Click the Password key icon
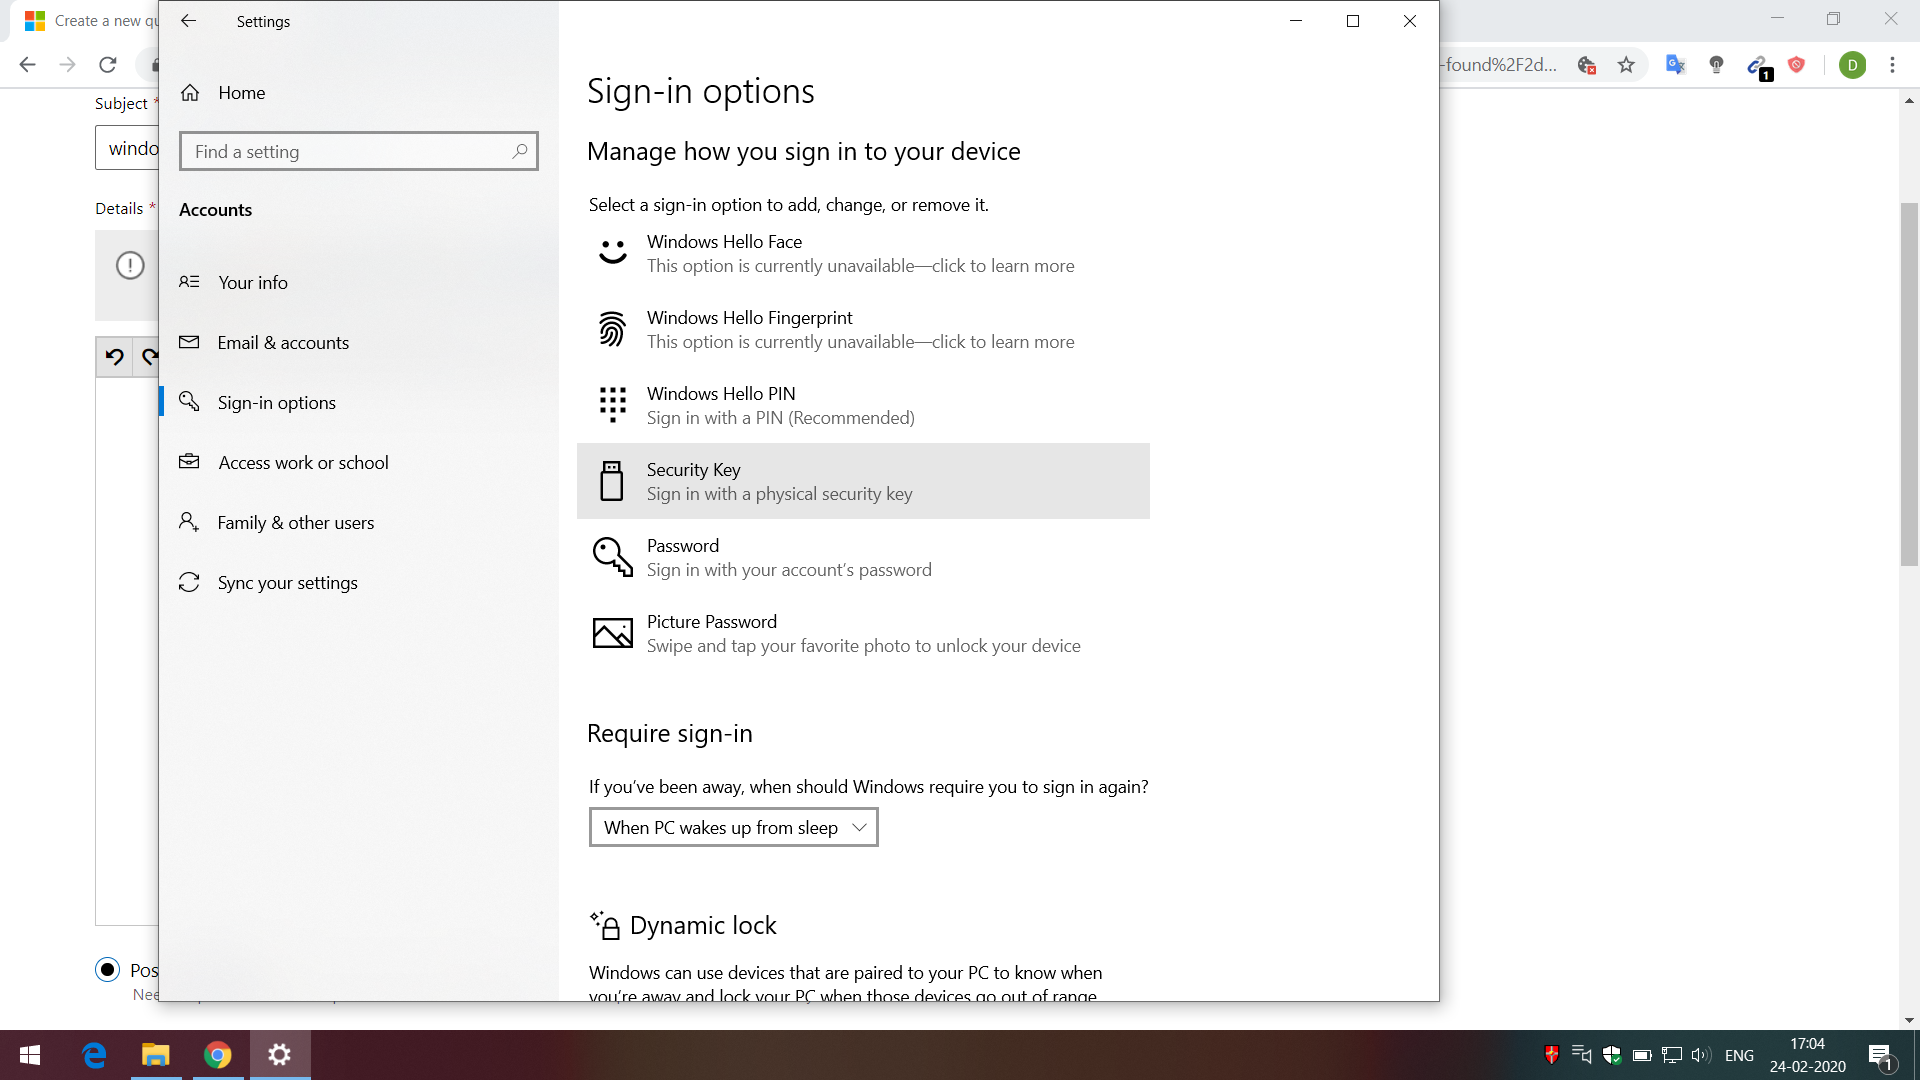The width and height of the screenshot is (1920, 1080). [x=612, y=557]
